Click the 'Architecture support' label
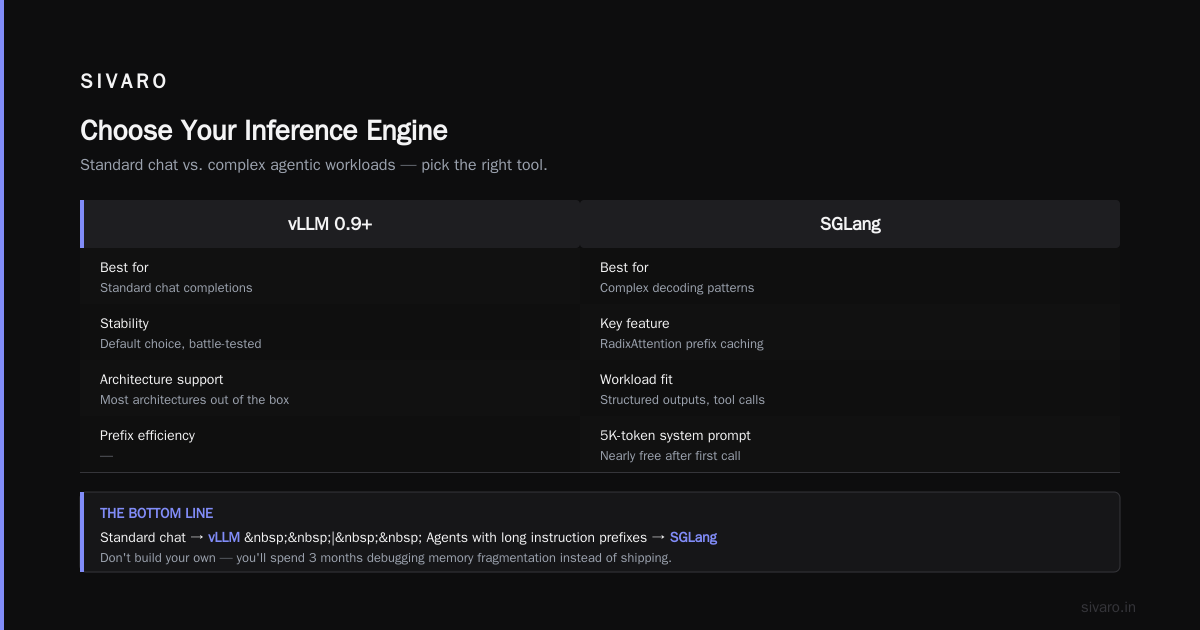Image resolution: width=1200 pixels, height=630 pixels. click(161, 380)
